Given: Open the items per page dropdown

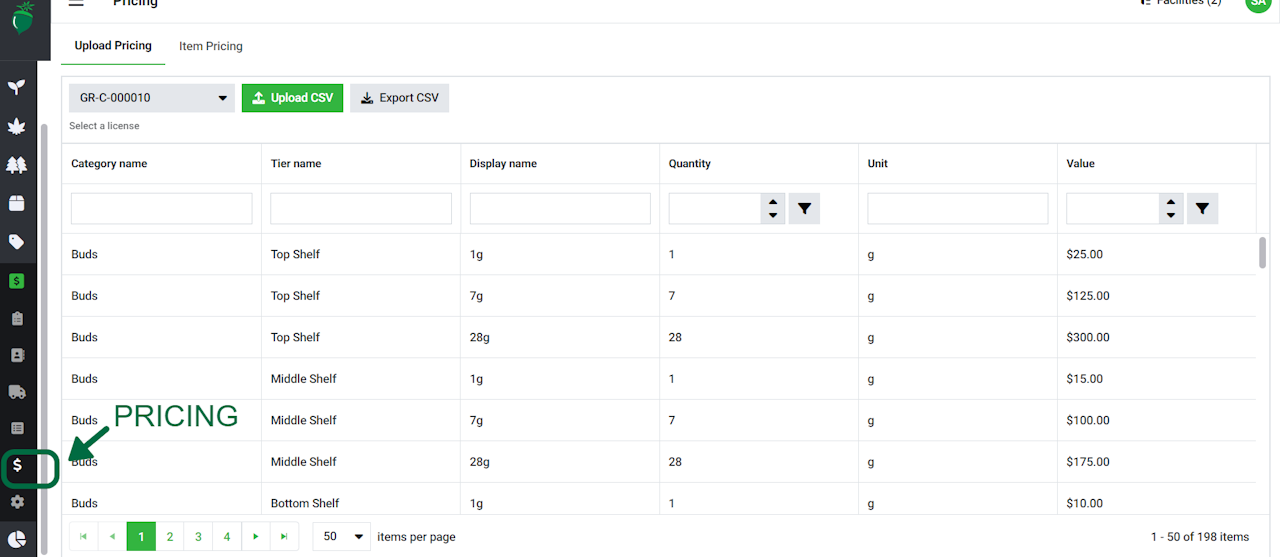Looking at the screenshot, I should tap(341, 537).
